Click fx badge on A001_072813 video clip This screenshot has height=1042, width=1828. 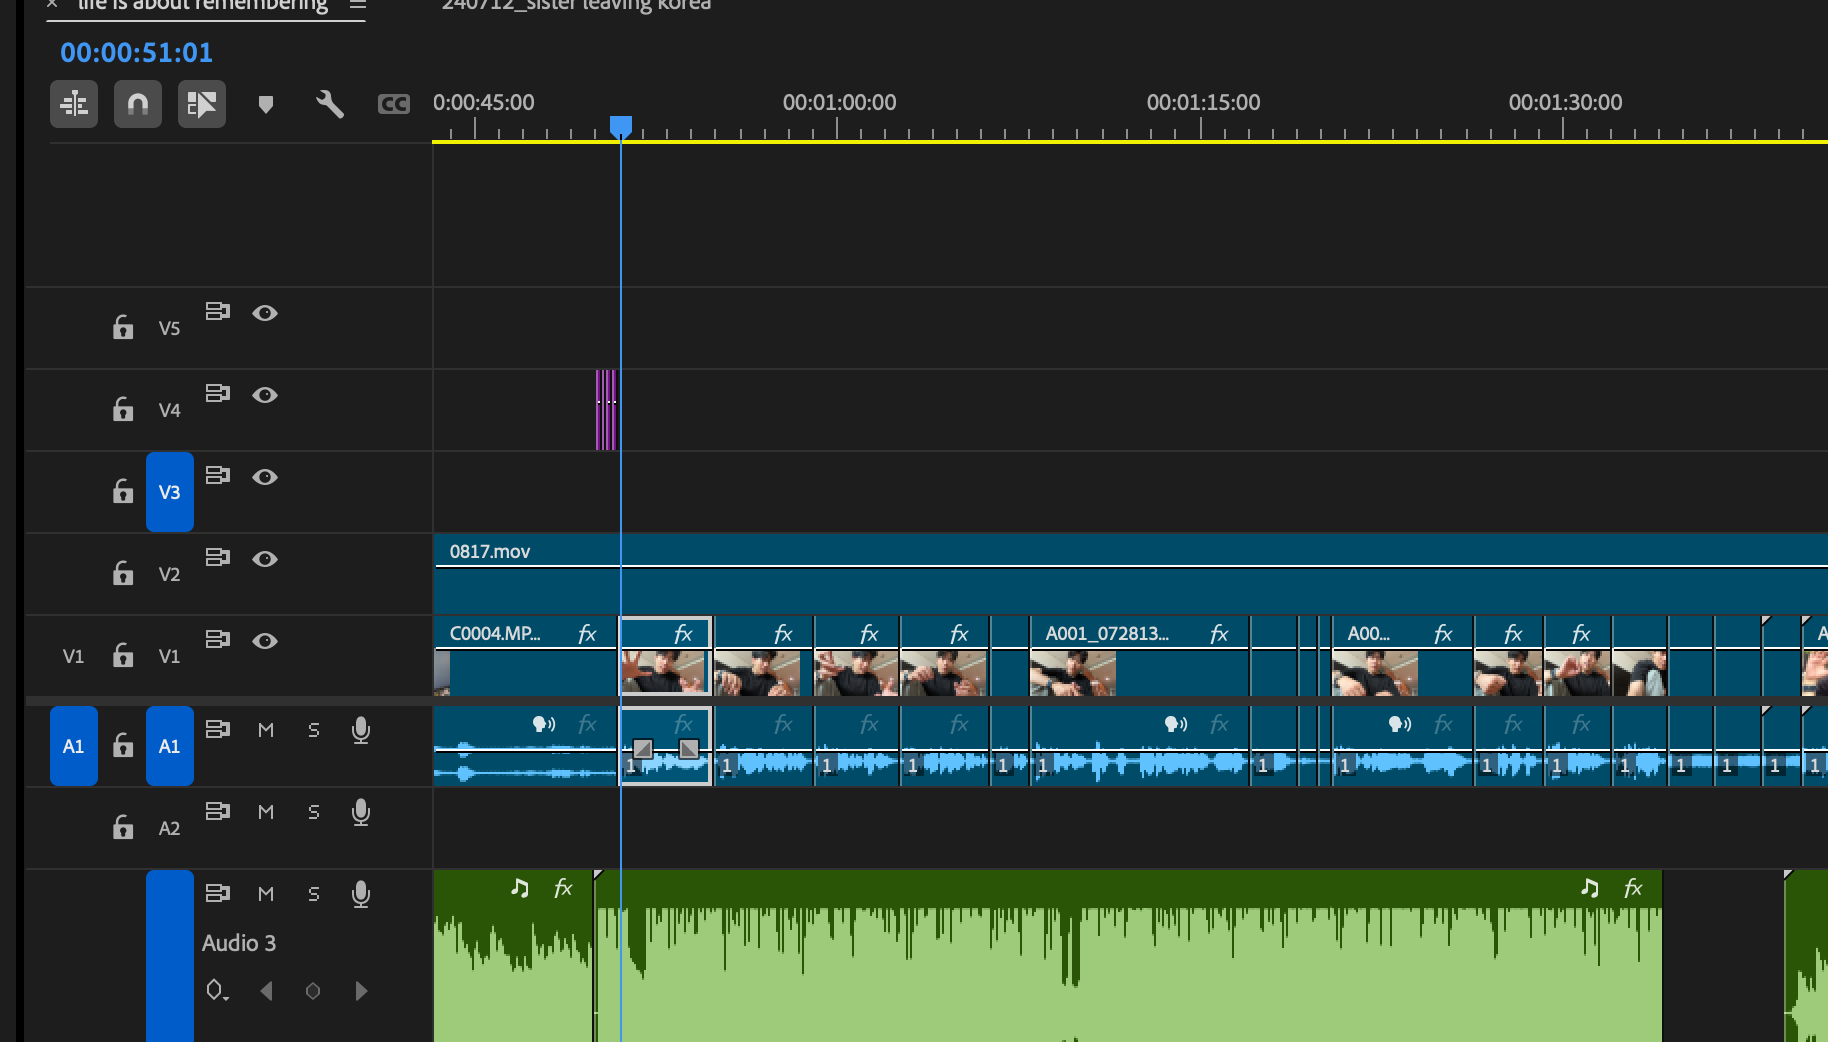1219,633
